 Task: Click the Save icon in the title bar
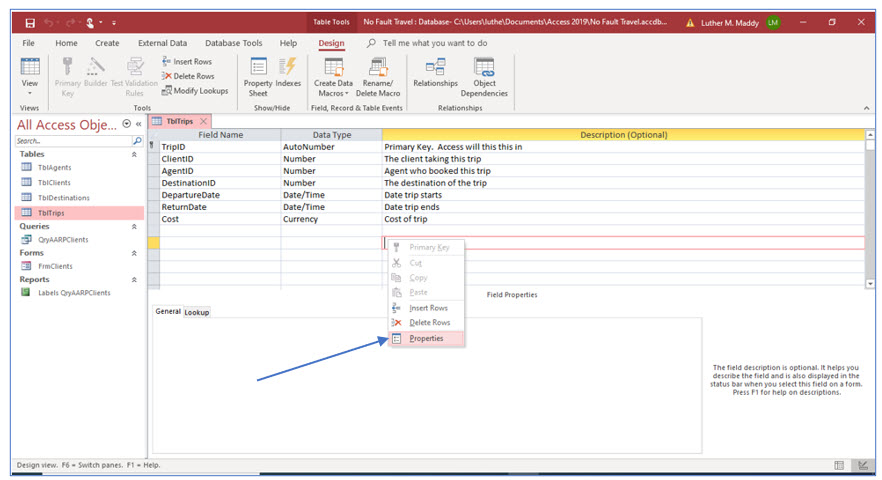[30, 23]
